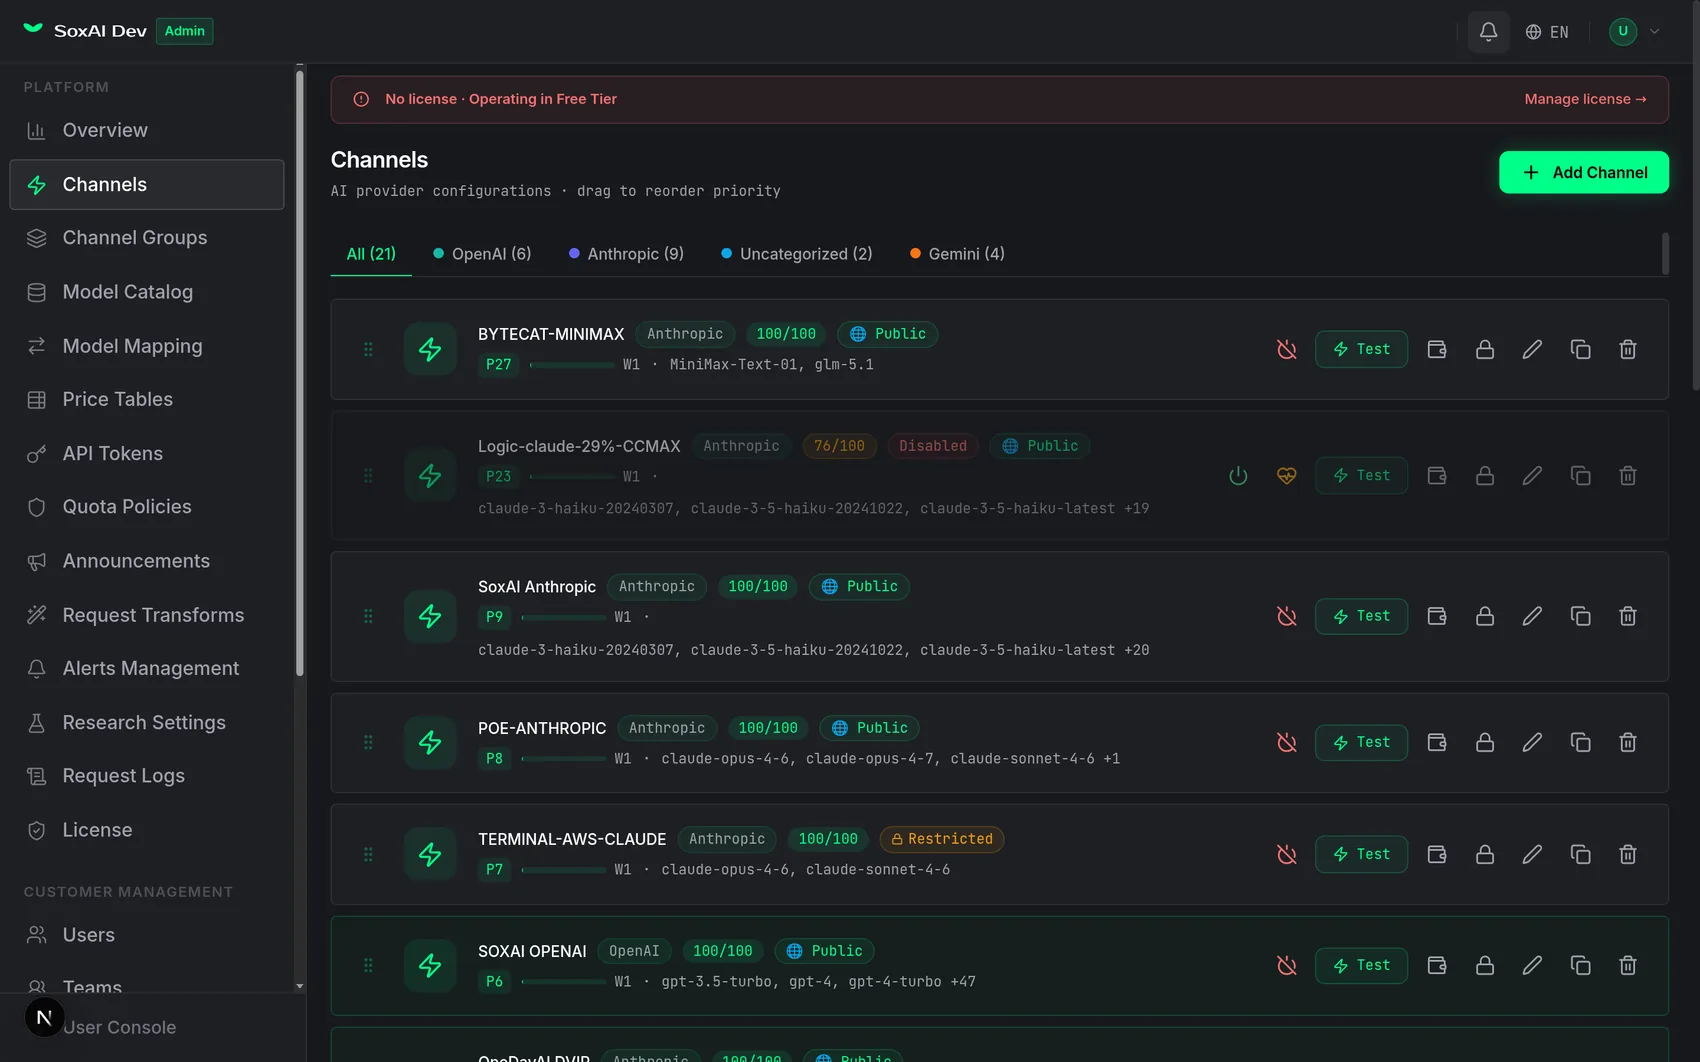Screen dimensions: 1700x1062
Task: Open the EN language selector
Action: [x=1547, y=32]
